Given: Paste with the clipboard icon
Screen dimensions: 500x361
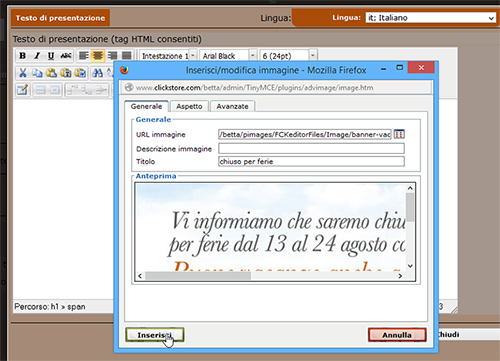Looking at the screenshot, I should point(51,73).
